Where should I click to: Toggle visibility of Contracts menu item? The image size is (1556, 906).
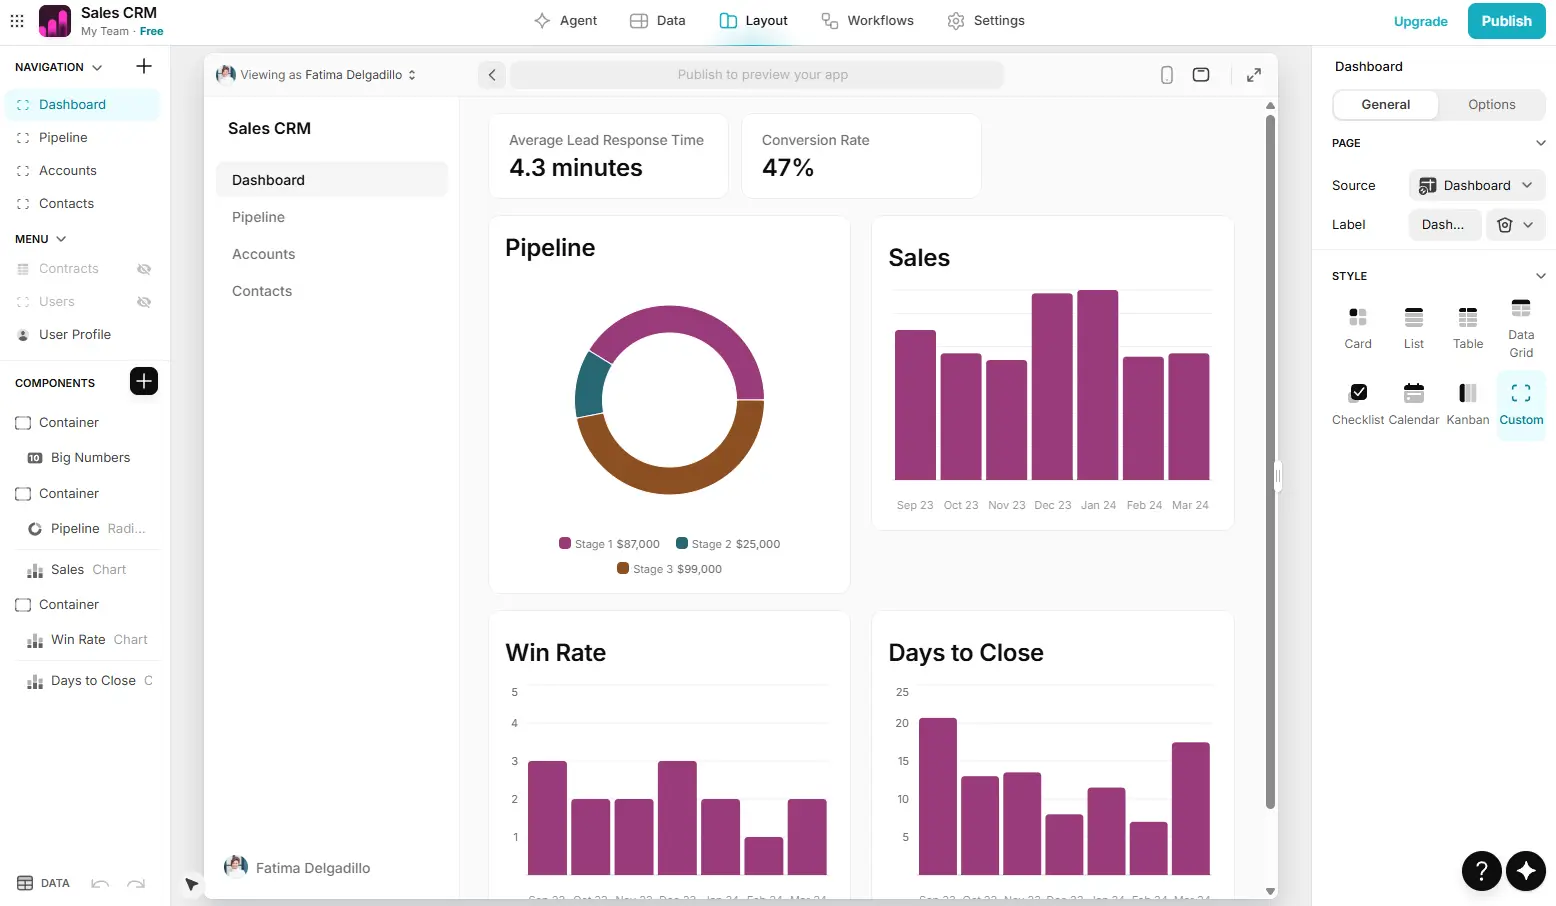click(144, 269)
